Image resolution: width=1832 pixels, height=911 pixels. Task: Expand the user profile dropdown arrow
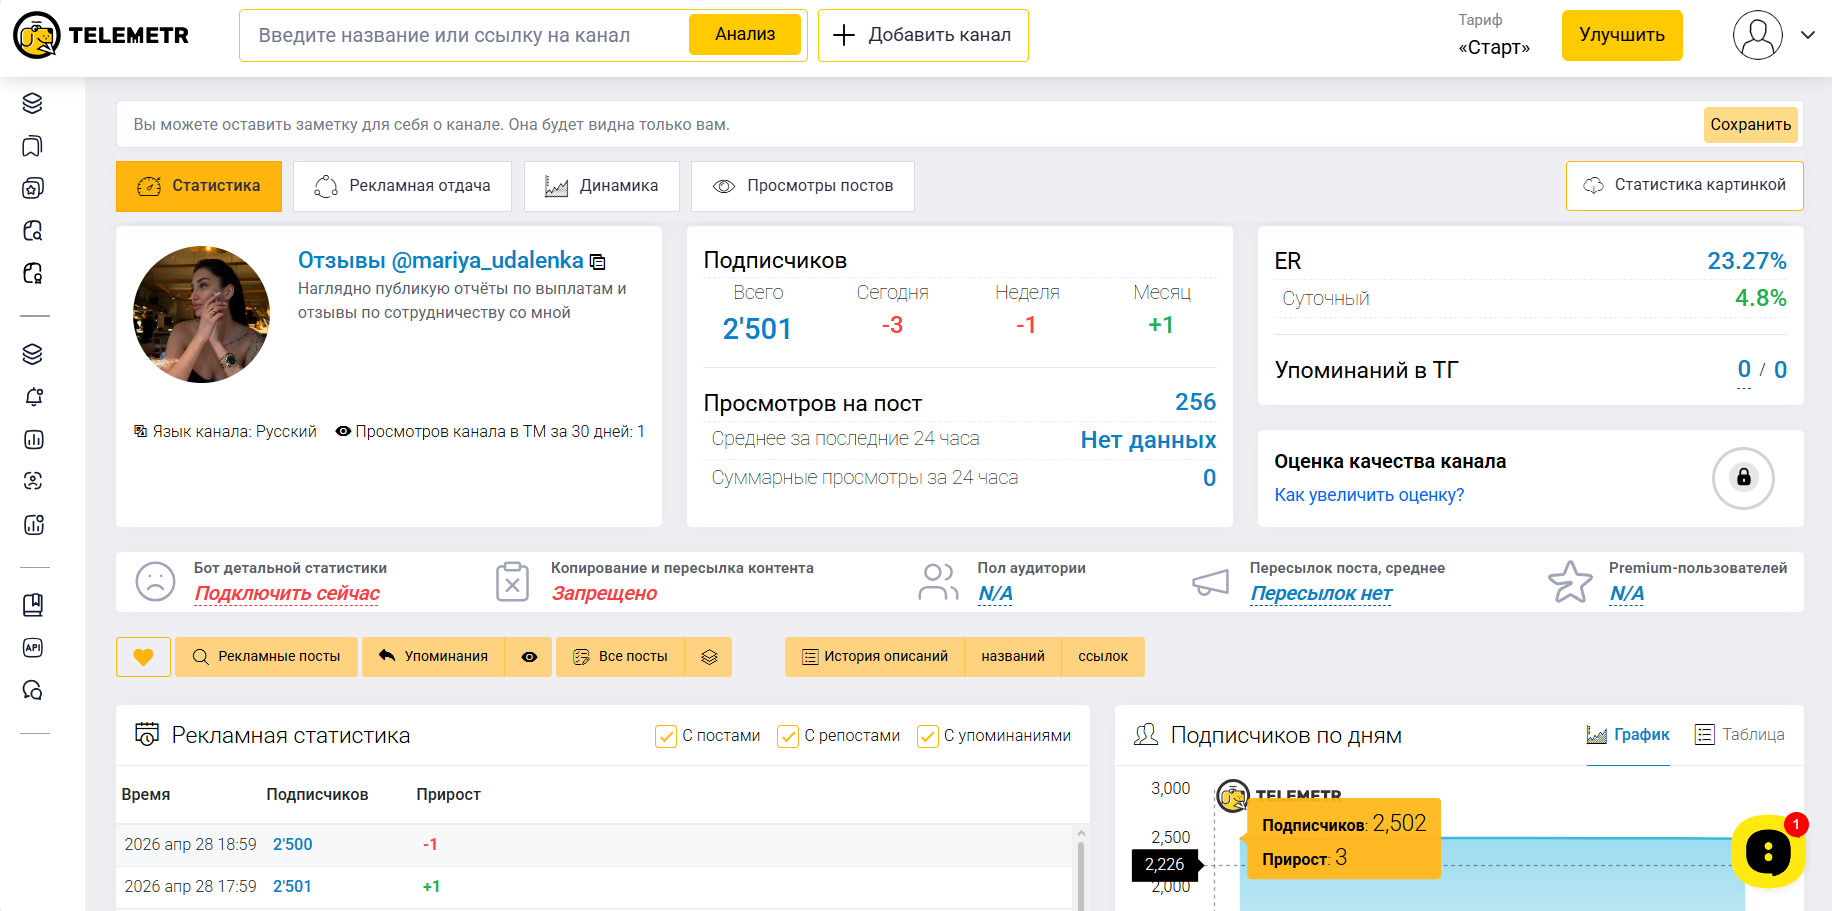coord(1808,35)
